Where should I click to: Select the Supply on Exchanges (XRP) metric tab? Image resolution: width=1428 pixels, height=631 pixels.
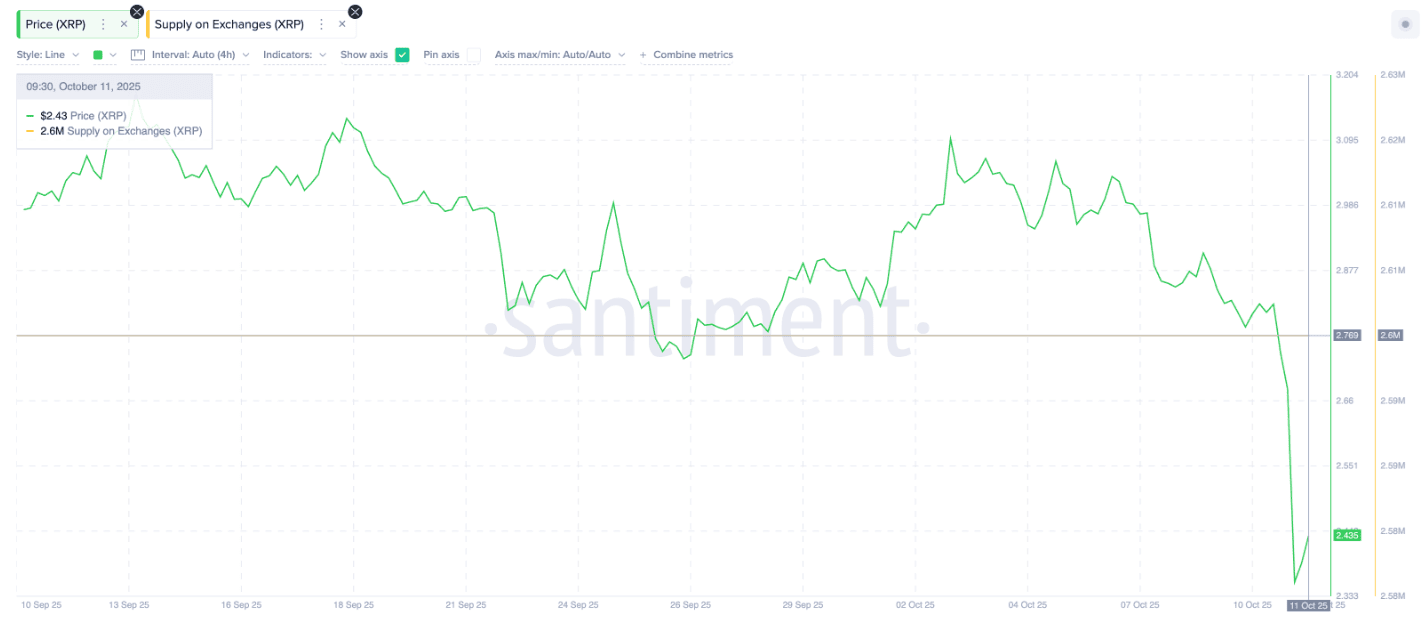pyautogui.click(x=229, y=24)
